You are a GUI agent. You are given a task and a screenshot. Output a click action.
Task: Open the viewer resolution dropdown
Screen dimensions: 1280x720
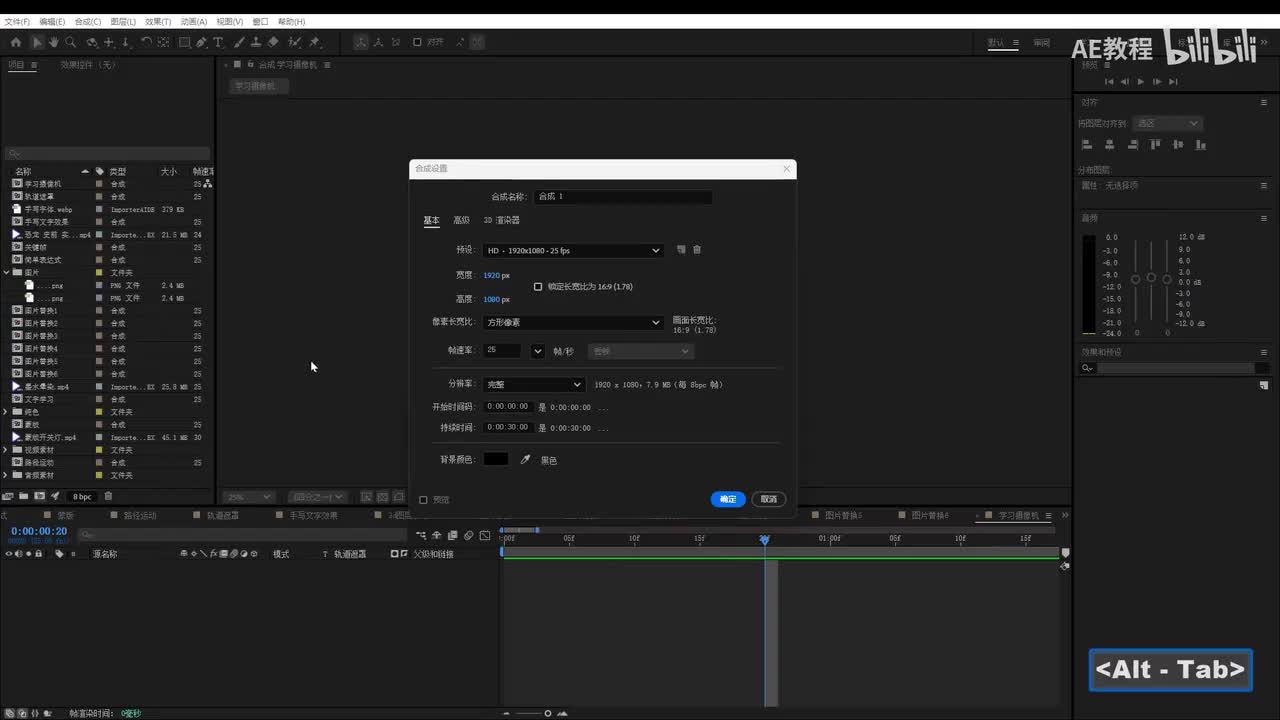click(317, 497)
